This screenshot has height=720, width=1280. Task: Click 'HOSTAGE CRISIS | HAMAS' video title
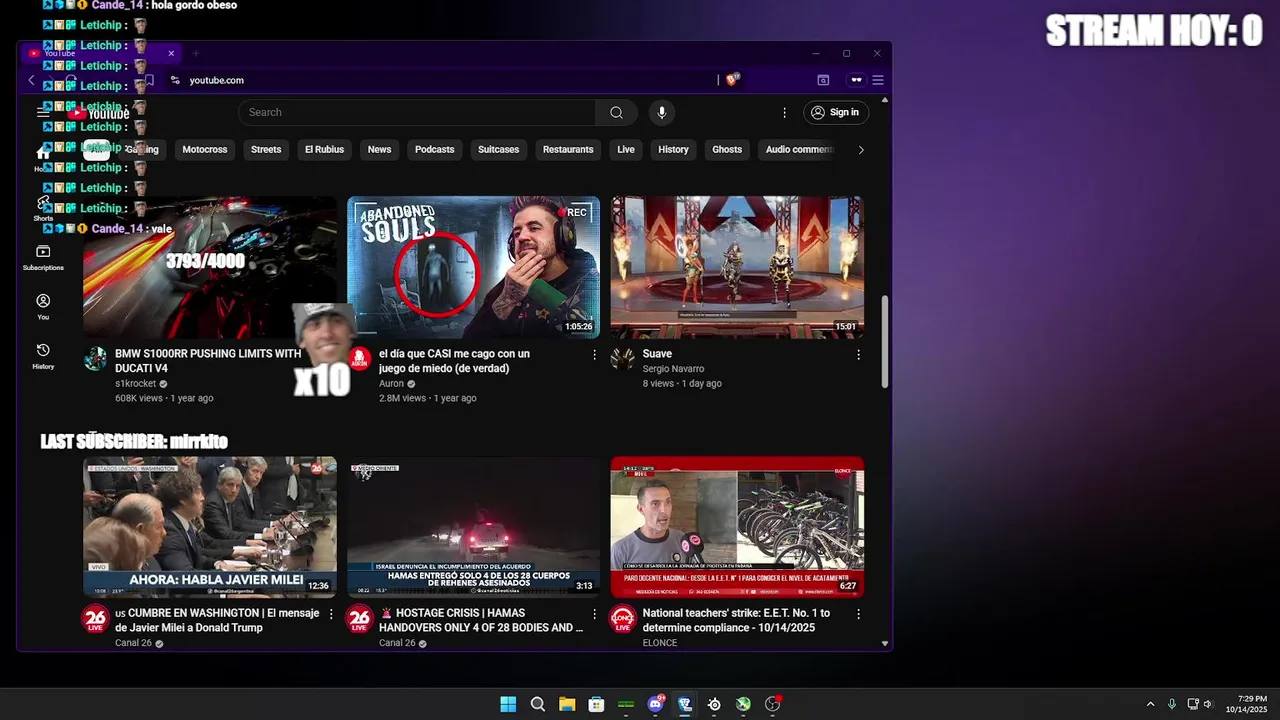point(481,620)
